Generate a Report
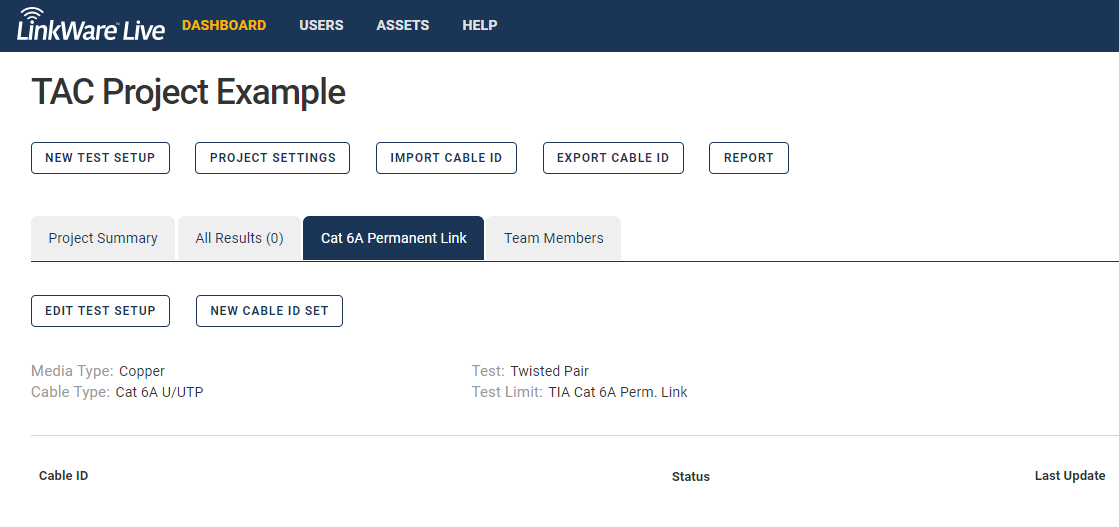1119x527 pixels. (749, 158)
